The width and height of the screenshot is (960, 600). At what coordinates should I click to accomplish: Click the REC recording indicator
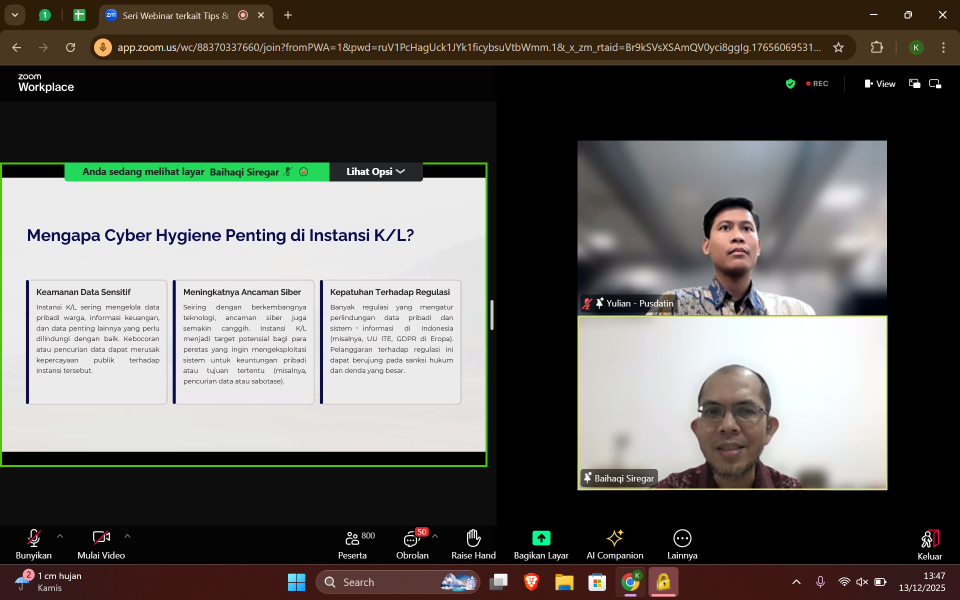coord(816,84)
